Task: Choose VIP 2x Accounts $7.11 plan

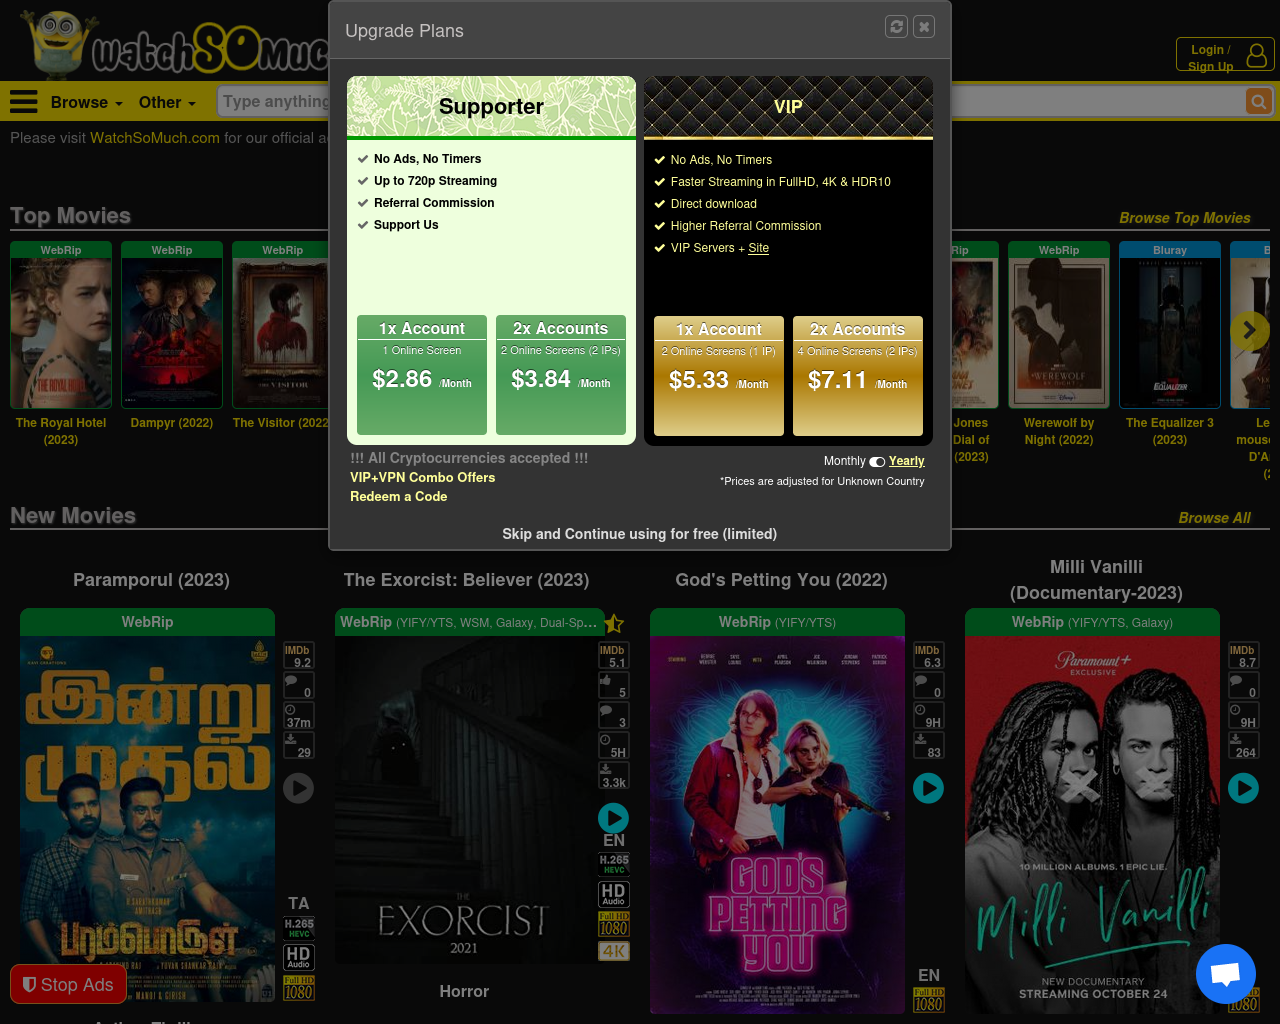Action: point(858,376)
